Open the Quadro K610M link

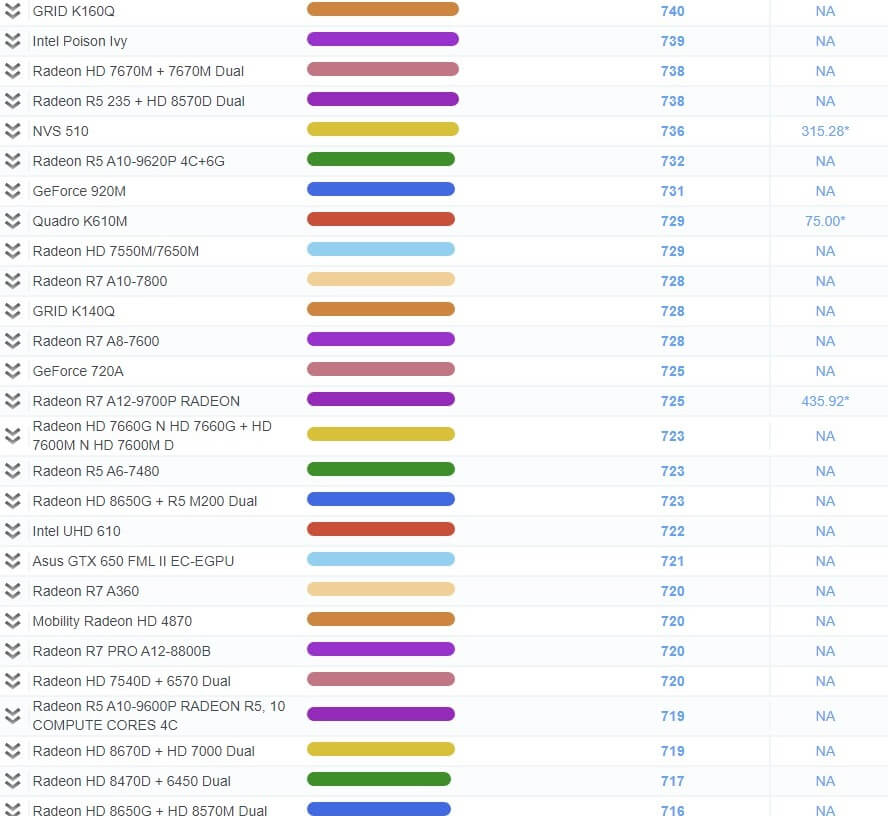80,221
